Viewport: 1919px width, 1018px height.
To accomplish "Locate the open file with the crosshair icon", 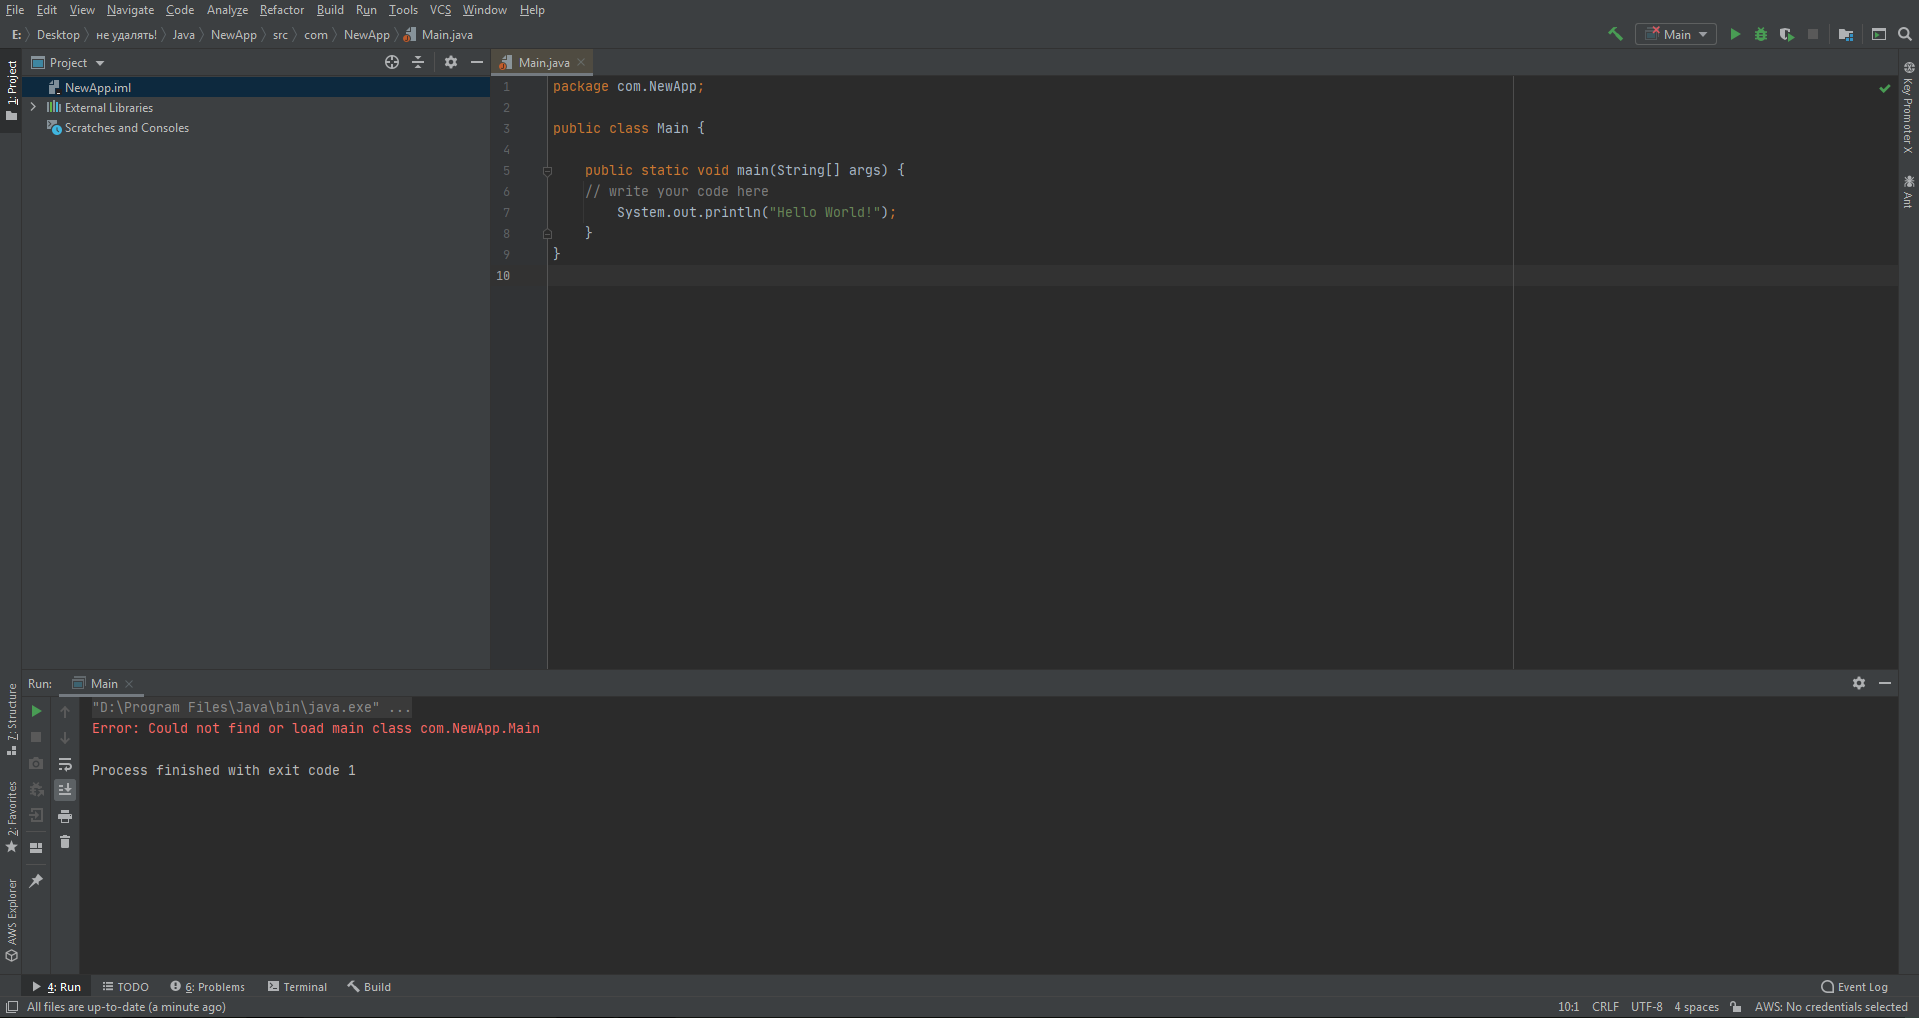I will click(x=392, y=62).
